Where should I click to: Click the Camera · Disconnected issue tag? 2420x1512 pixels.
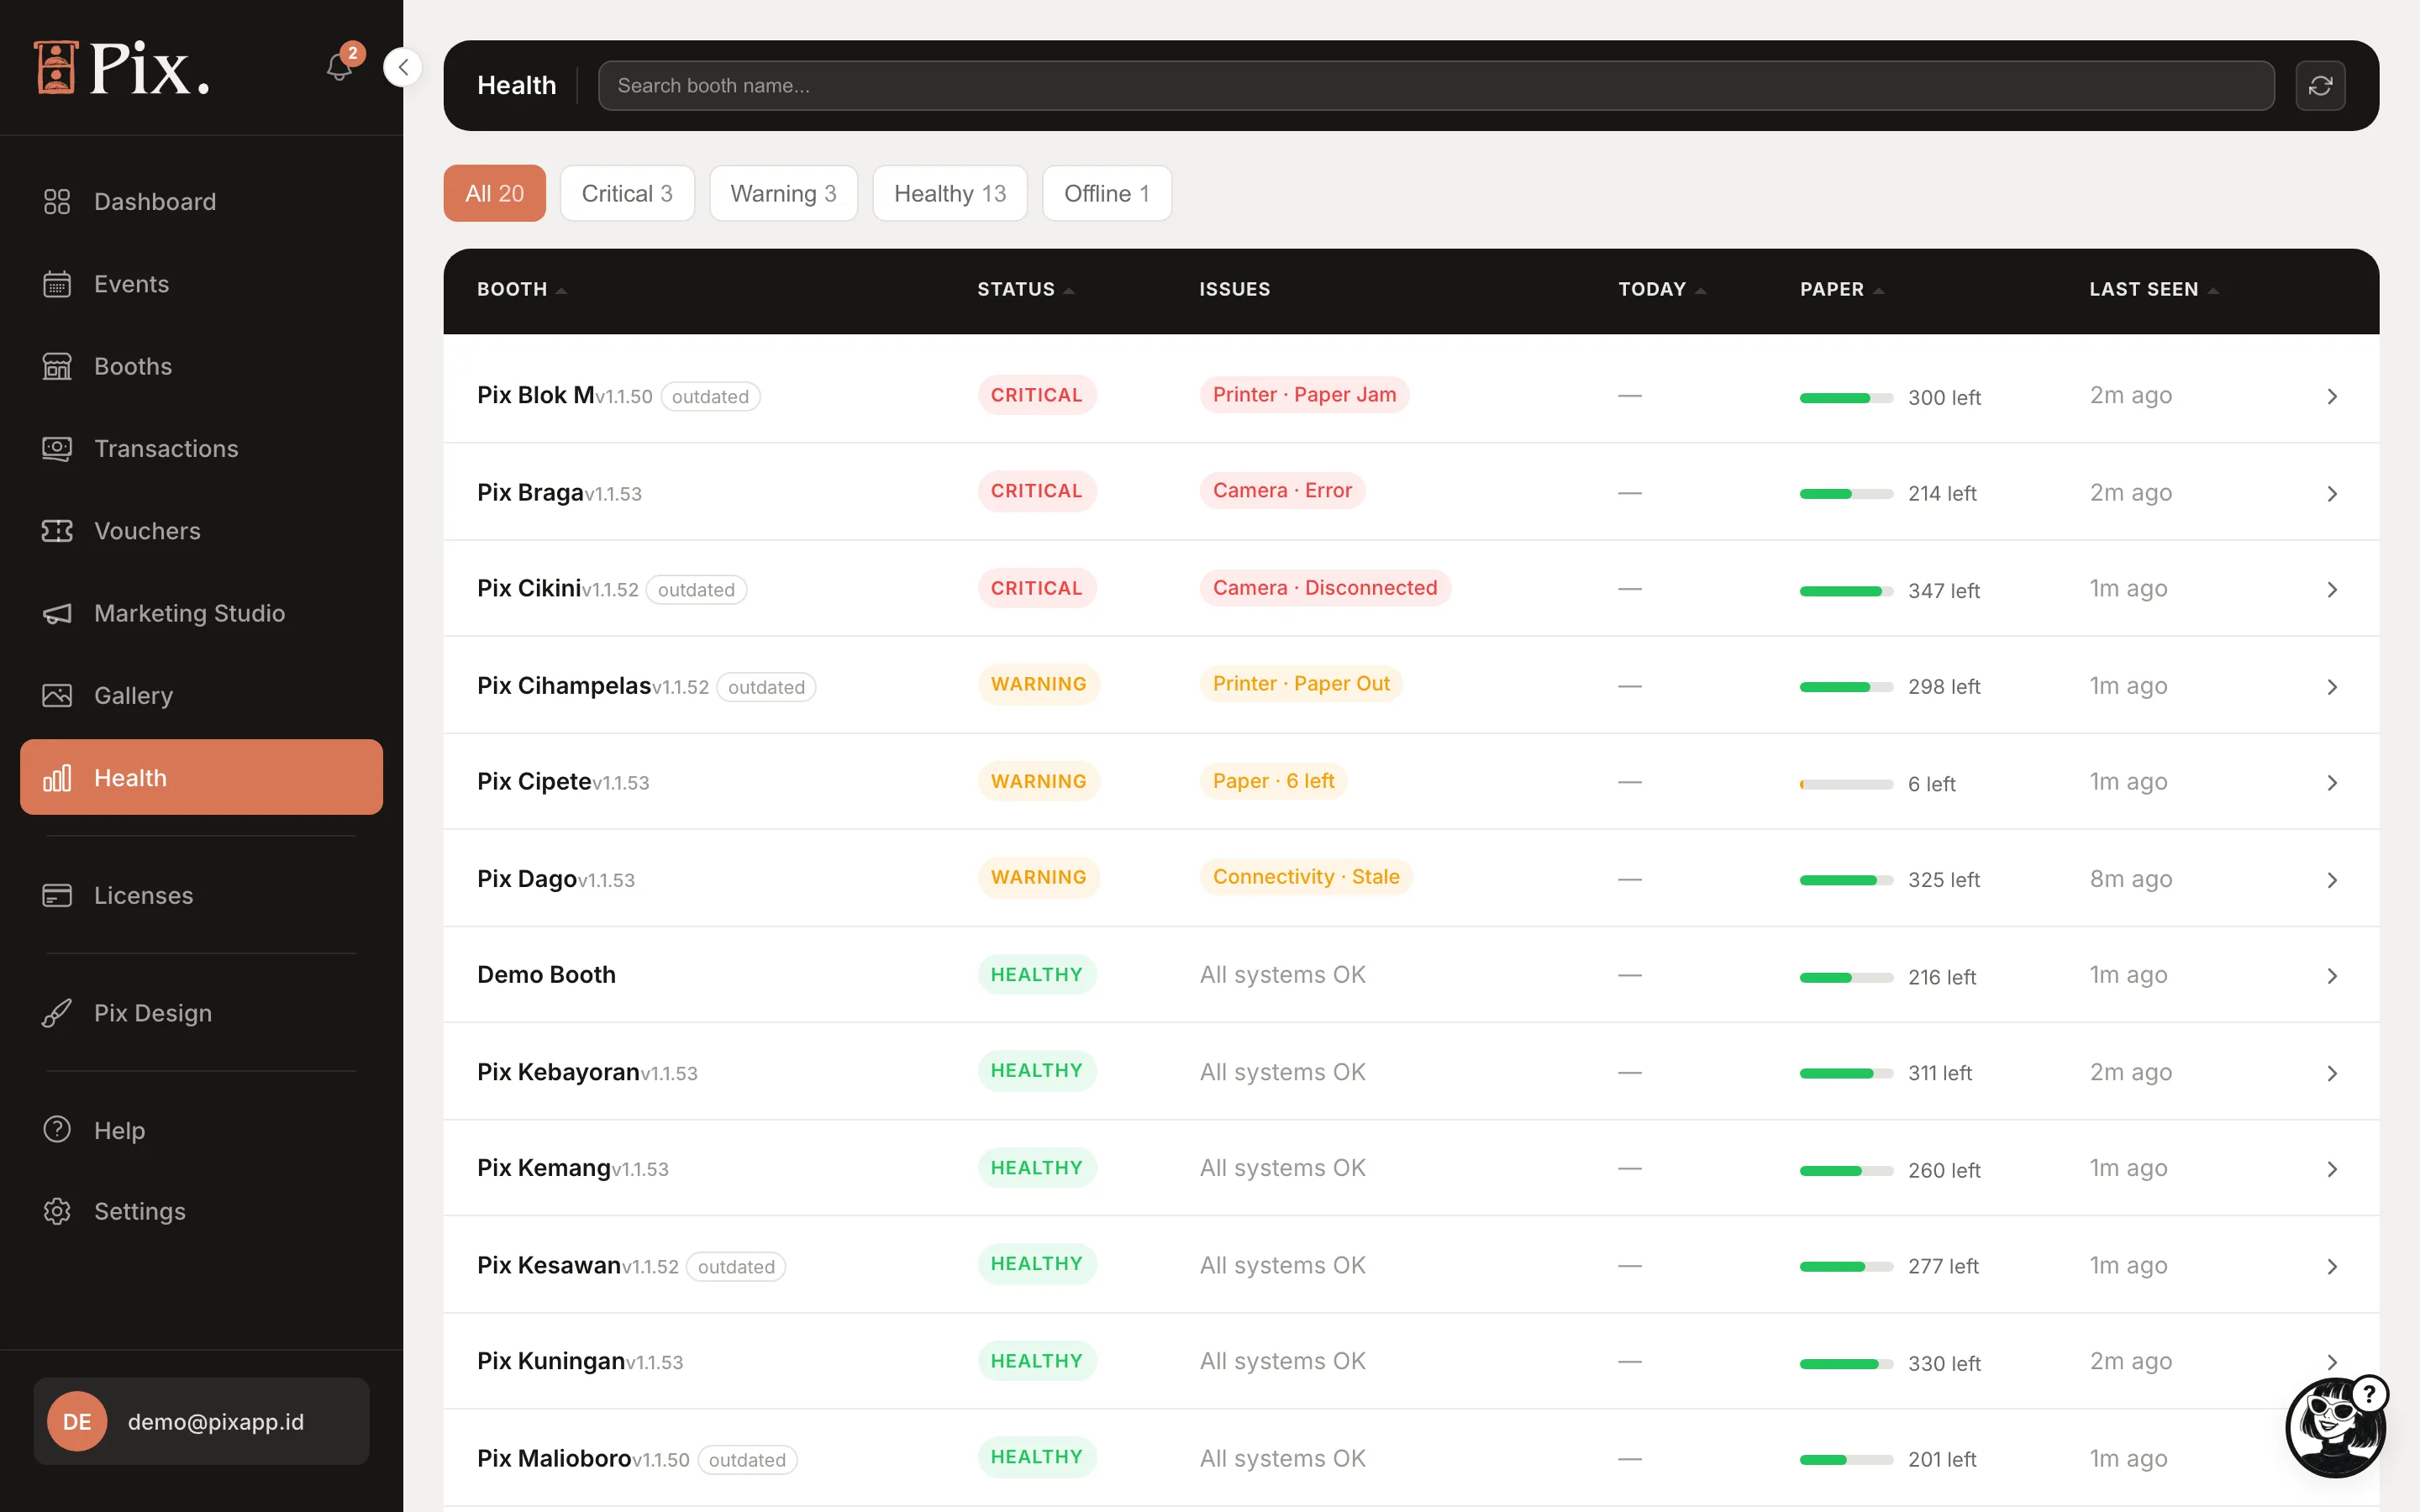[x=1325, y=588]
